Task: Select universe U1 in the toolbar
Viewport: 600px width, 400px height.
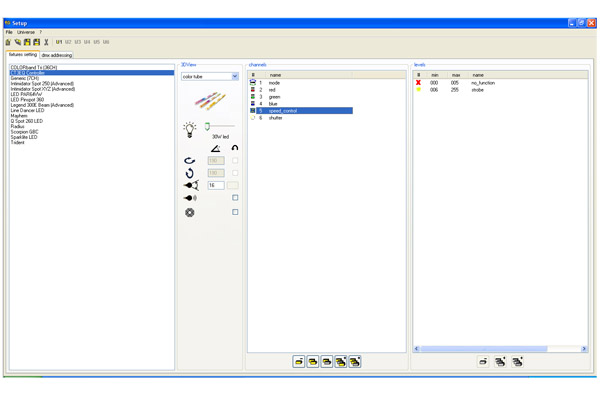Action: tap(59, 42)
